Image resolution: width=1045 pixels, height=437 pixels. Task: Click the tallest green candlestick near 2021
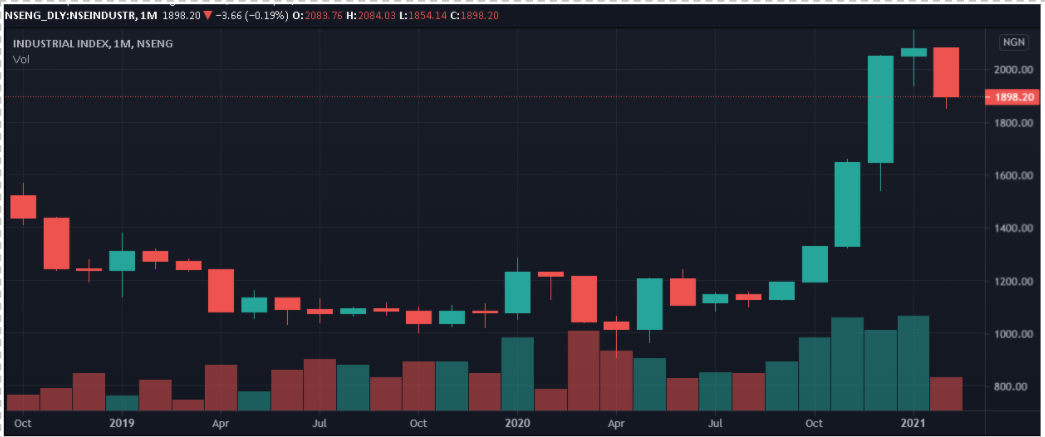click(x=880, y=108)
